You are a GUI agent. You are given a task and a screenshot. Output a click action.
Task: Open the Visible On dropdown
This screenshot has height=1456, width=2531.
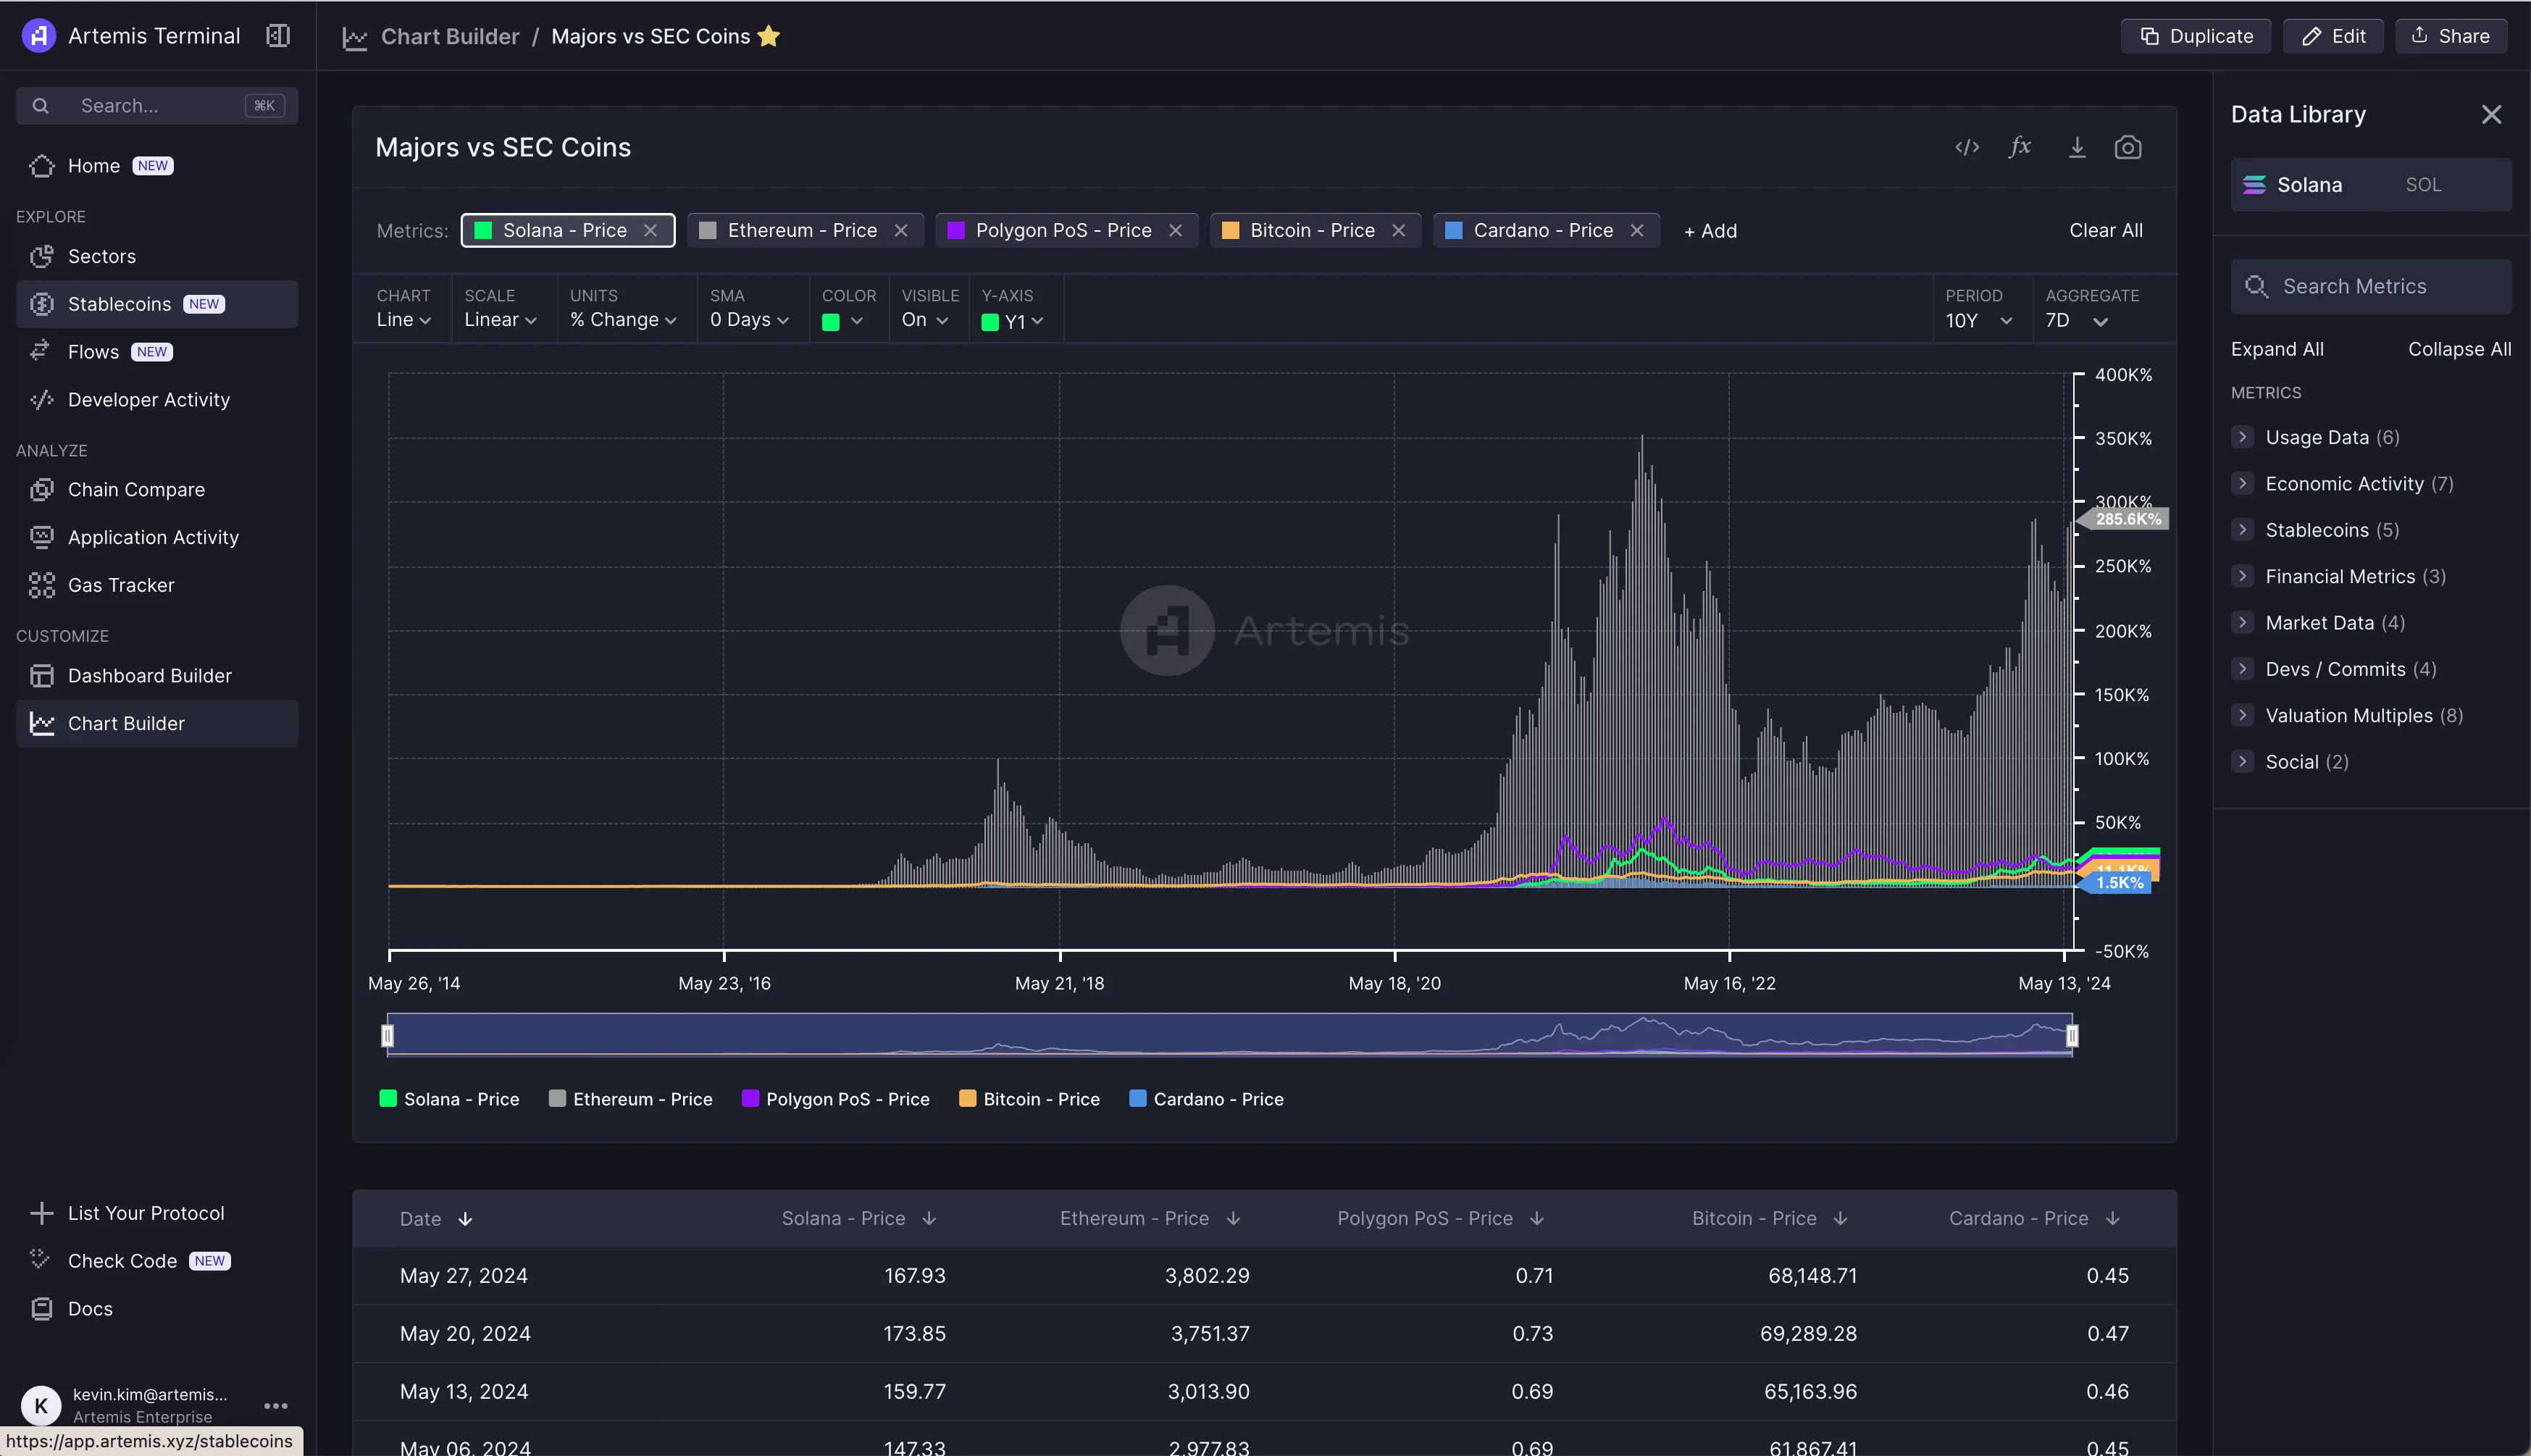pyautogui.click(x=925, y=320)
